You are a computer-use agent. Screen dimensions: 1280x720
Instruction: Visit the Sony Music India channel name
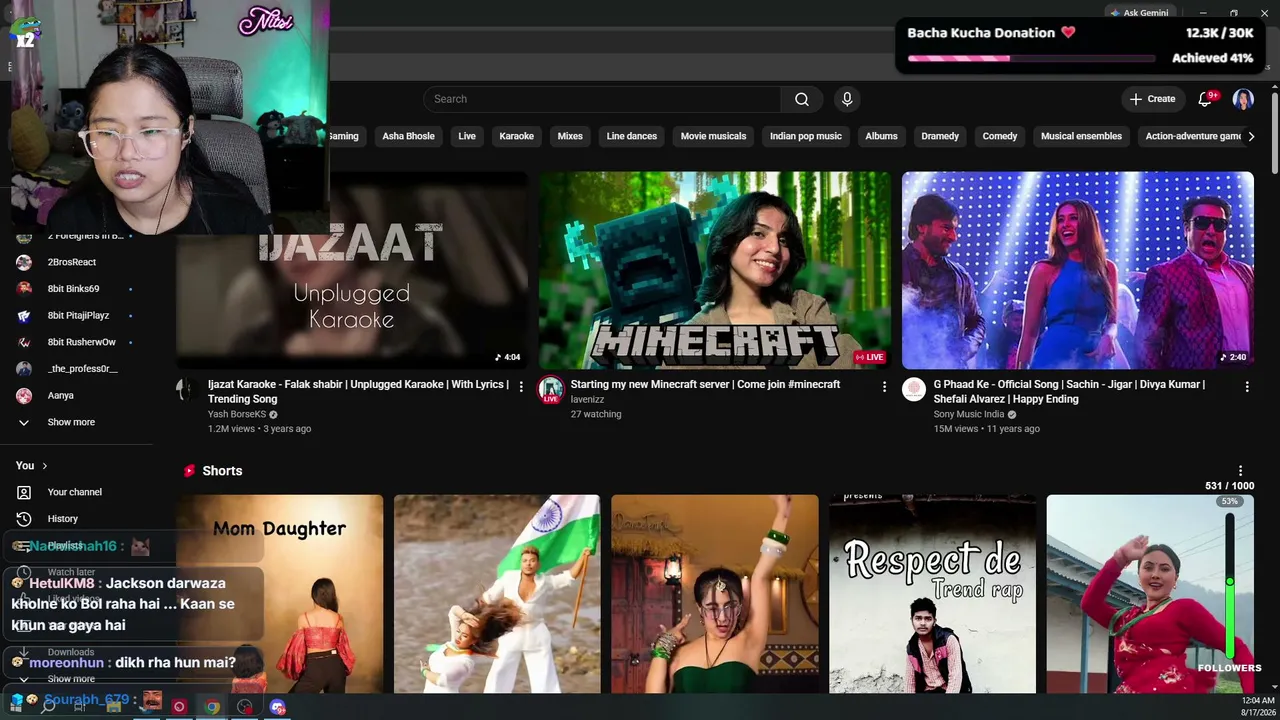[969, 414]
